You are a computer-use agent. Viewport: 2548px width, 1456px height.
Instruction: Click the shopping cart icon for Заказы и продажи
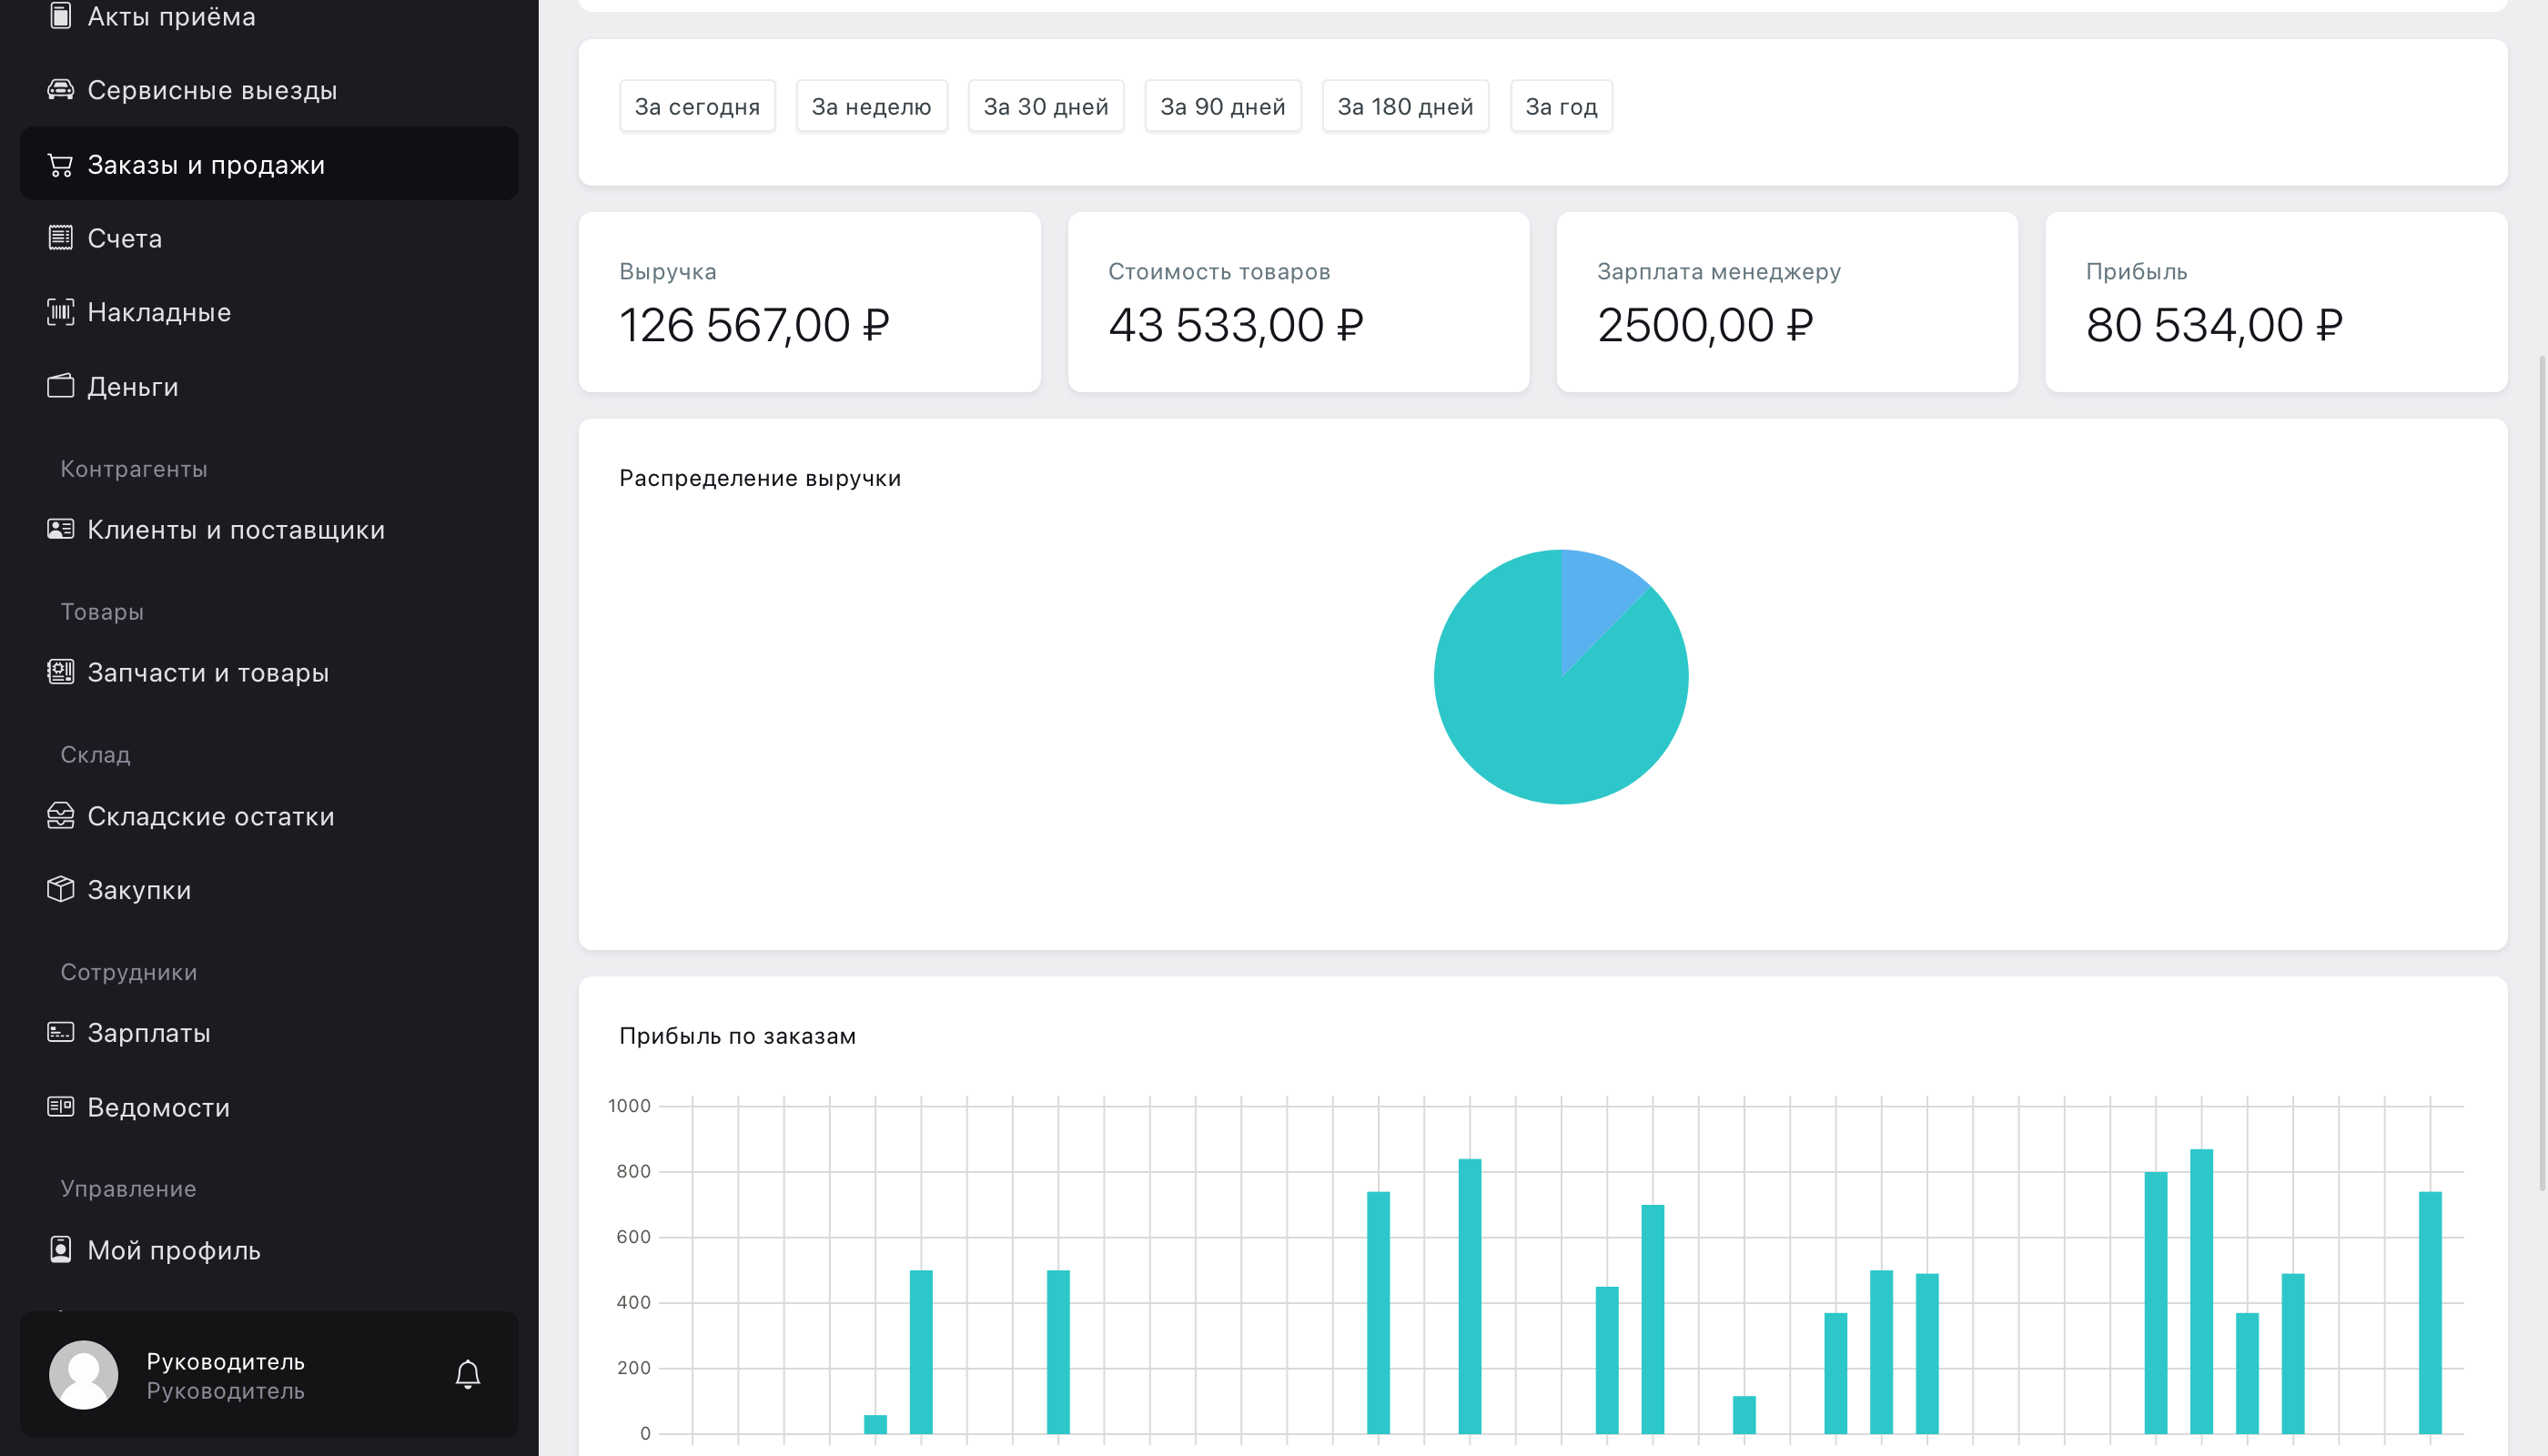60,164
